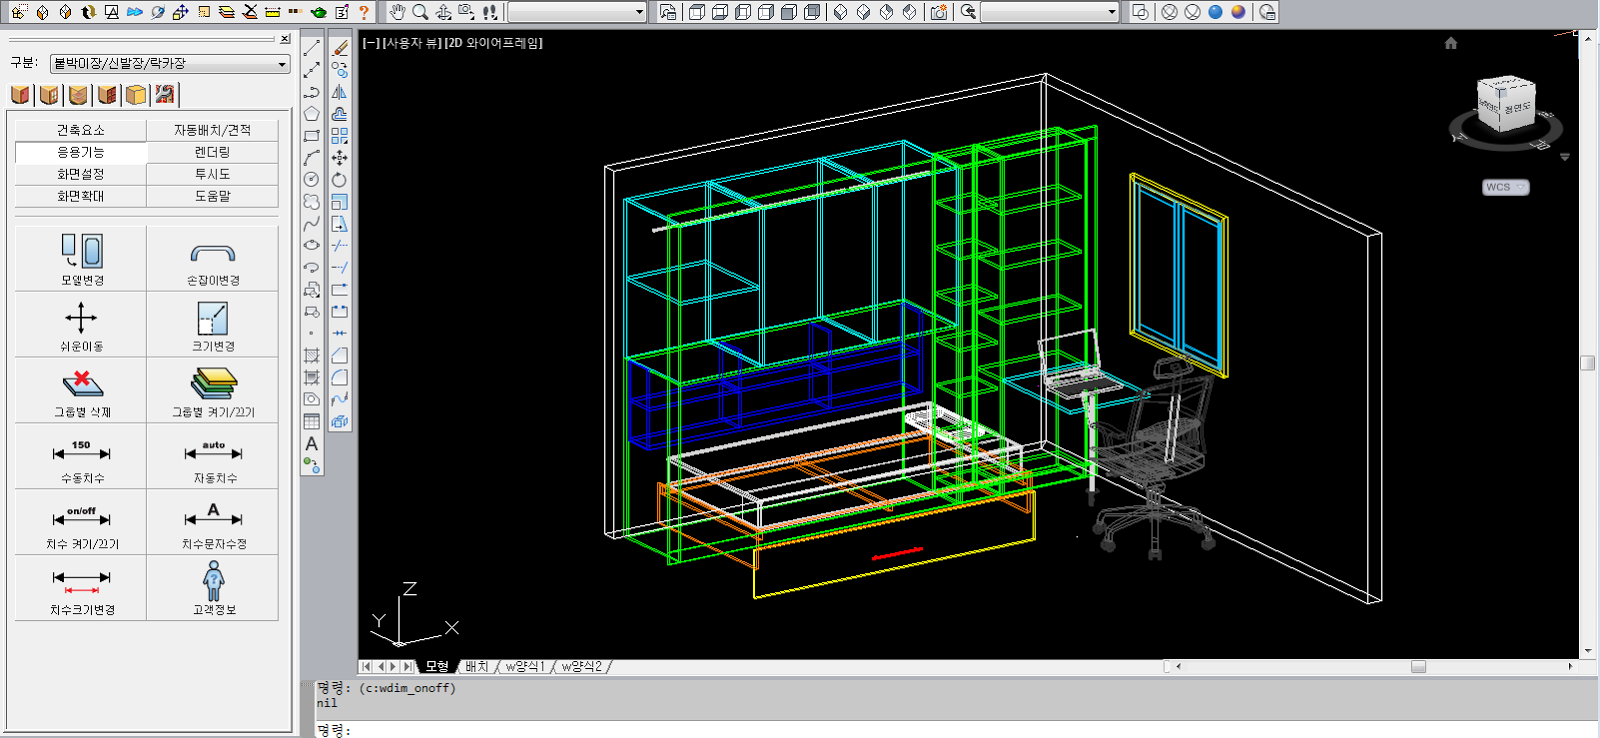Click the 쉬운이동 button
Viewport: 1600px width, 738px height.
81,325
